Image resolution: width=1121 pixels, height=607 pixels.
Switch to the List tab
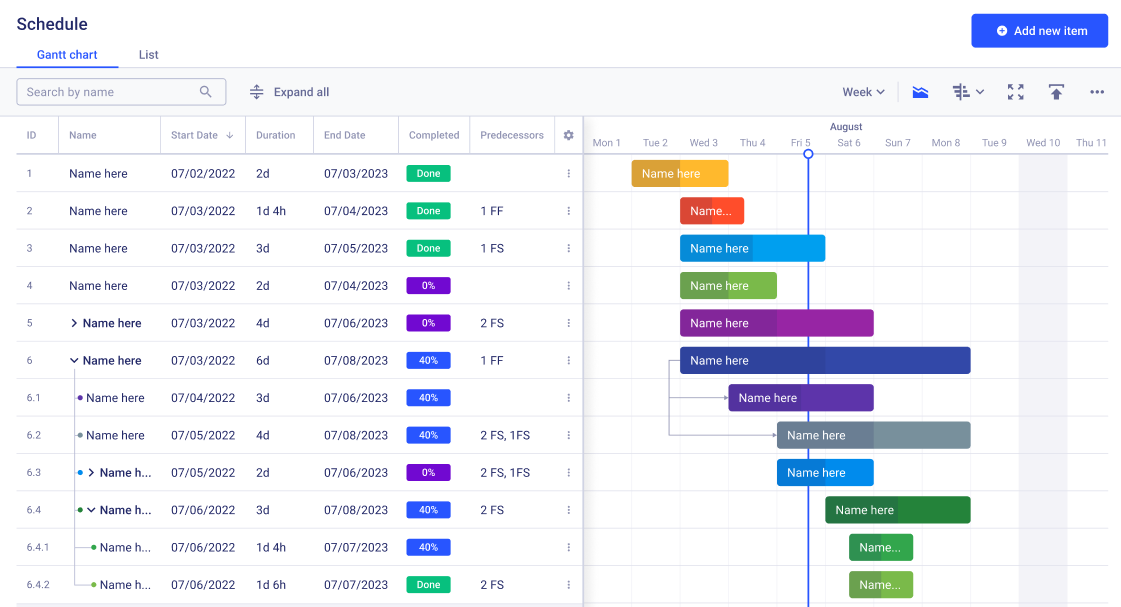[x=148, y=55]
